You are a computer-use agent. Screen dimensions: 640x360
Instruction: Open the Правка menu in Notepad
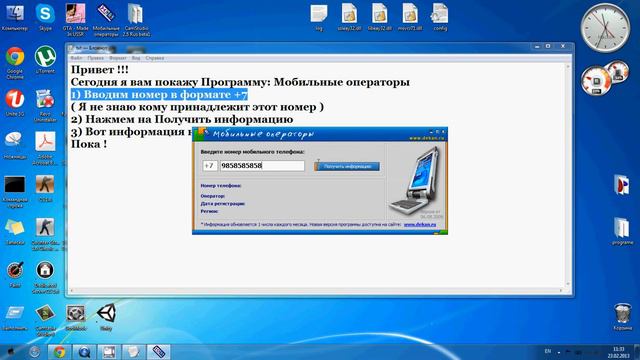96,58
